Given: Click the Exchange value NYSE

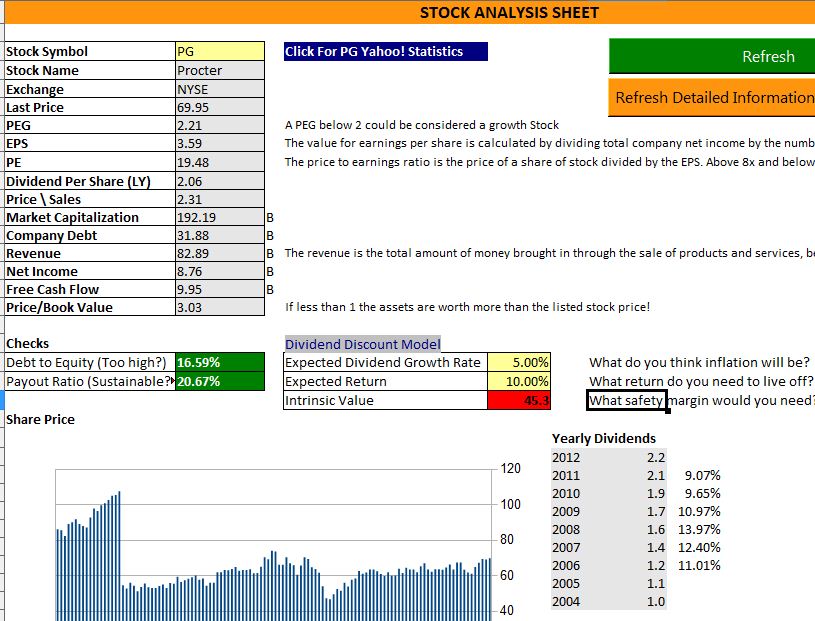Looking at the screenshot, I should [x=220, y=89].
